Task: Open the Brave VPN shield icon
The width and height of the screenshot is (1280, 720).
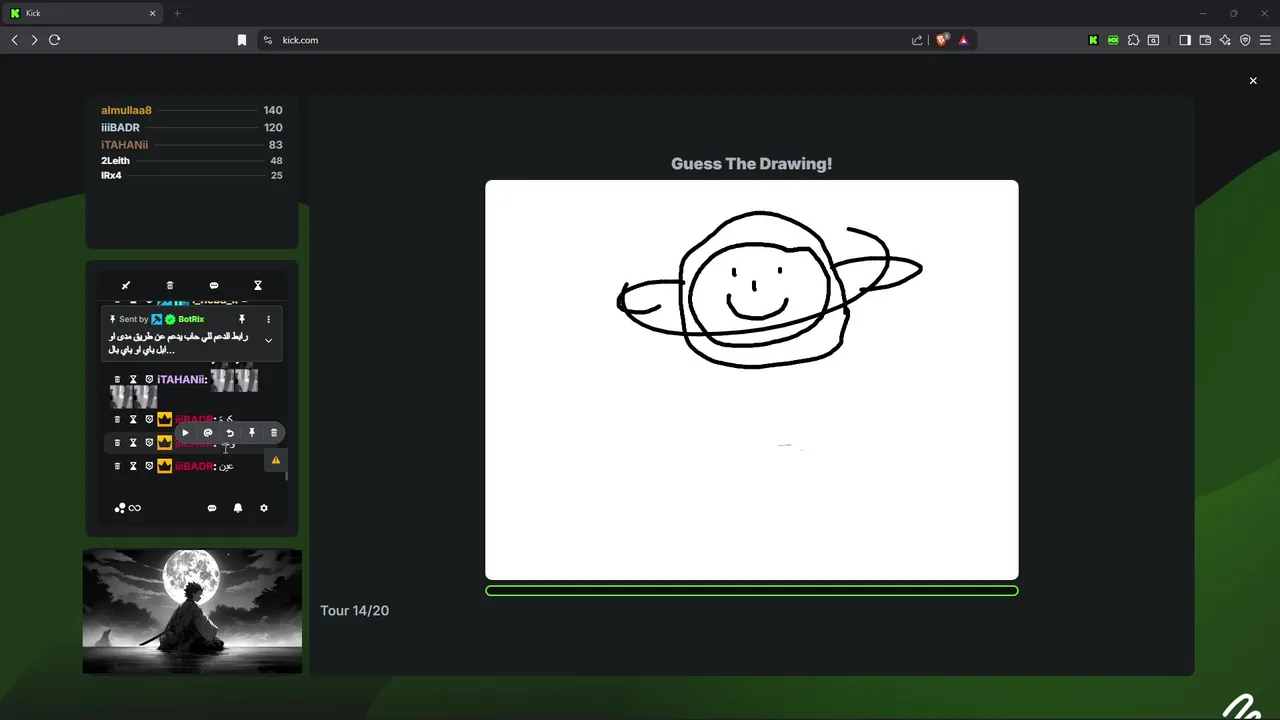Action: tap(1245, 40)
